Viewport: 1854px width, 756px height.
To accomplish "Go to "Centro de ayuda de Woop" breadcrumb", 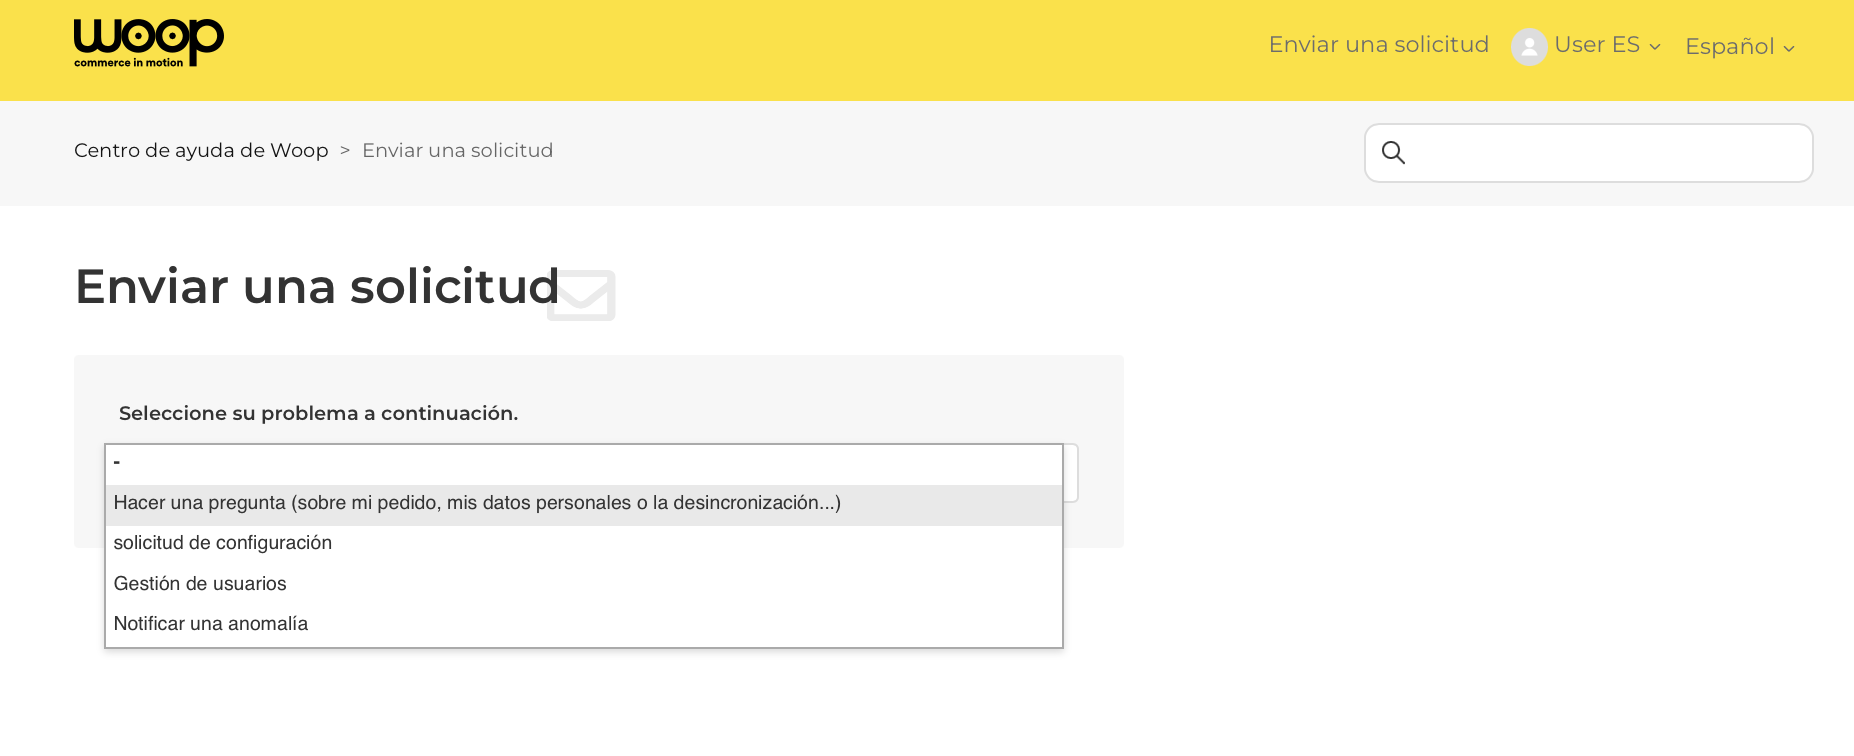I will (x=201, y=150).
